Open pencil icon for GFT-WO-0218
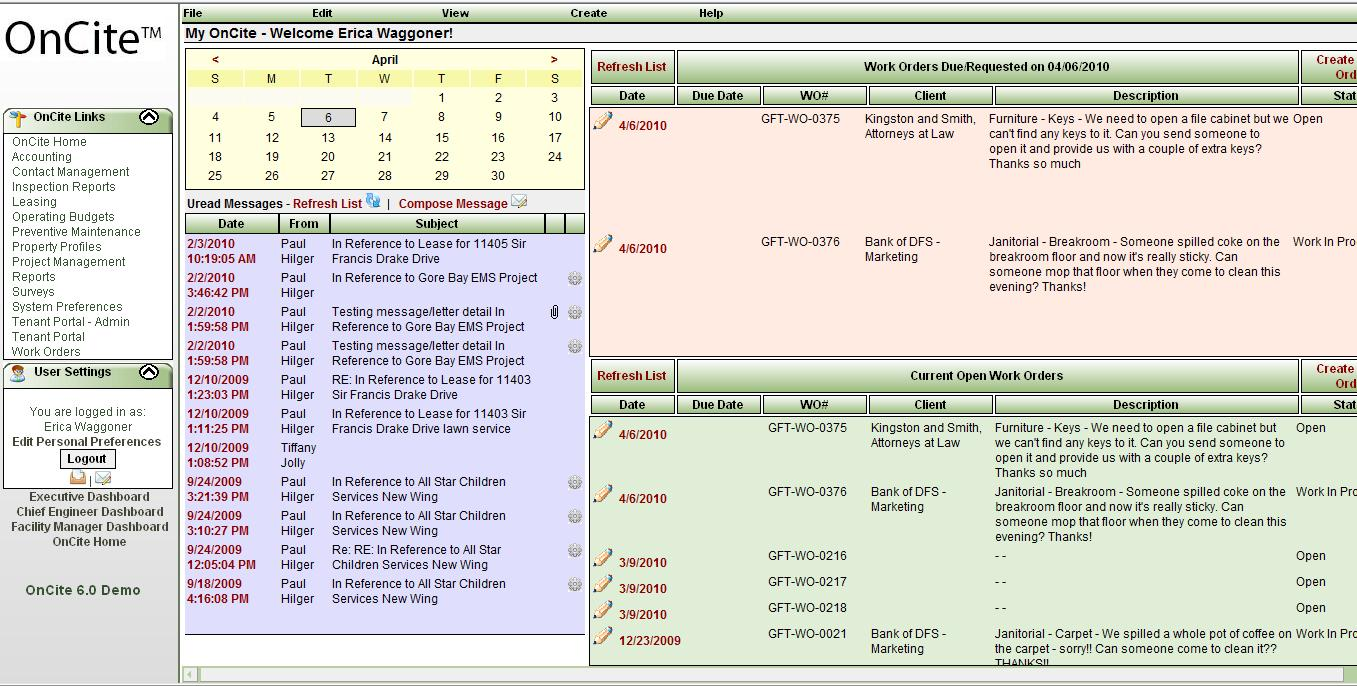 tap(602, 610)
